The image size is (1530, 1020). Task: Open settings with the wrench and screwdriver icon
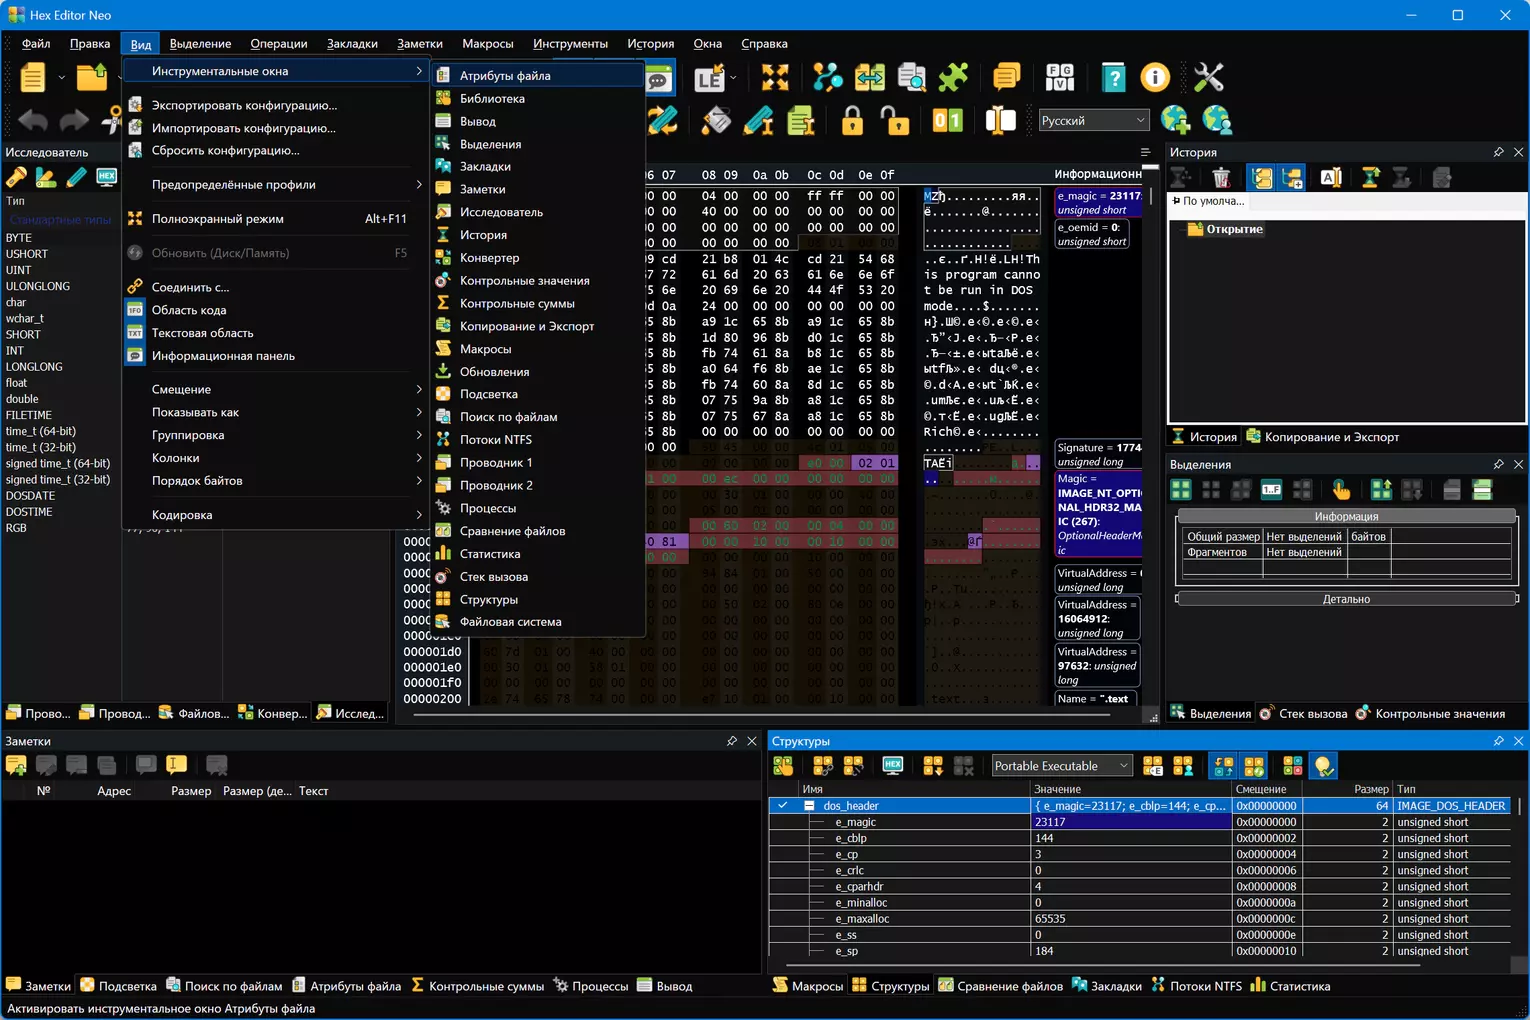[1208, 77]
